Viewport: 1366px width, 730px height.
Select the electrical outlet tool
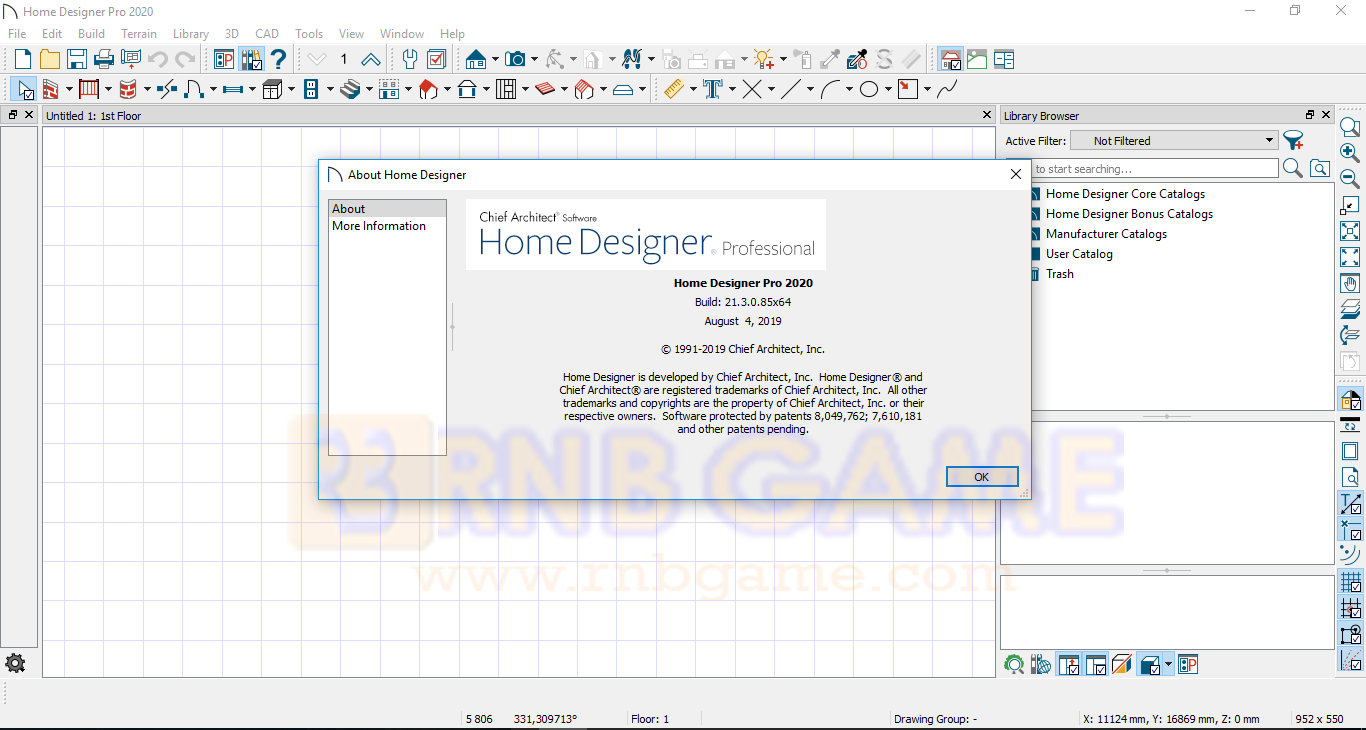coord(311,89)
